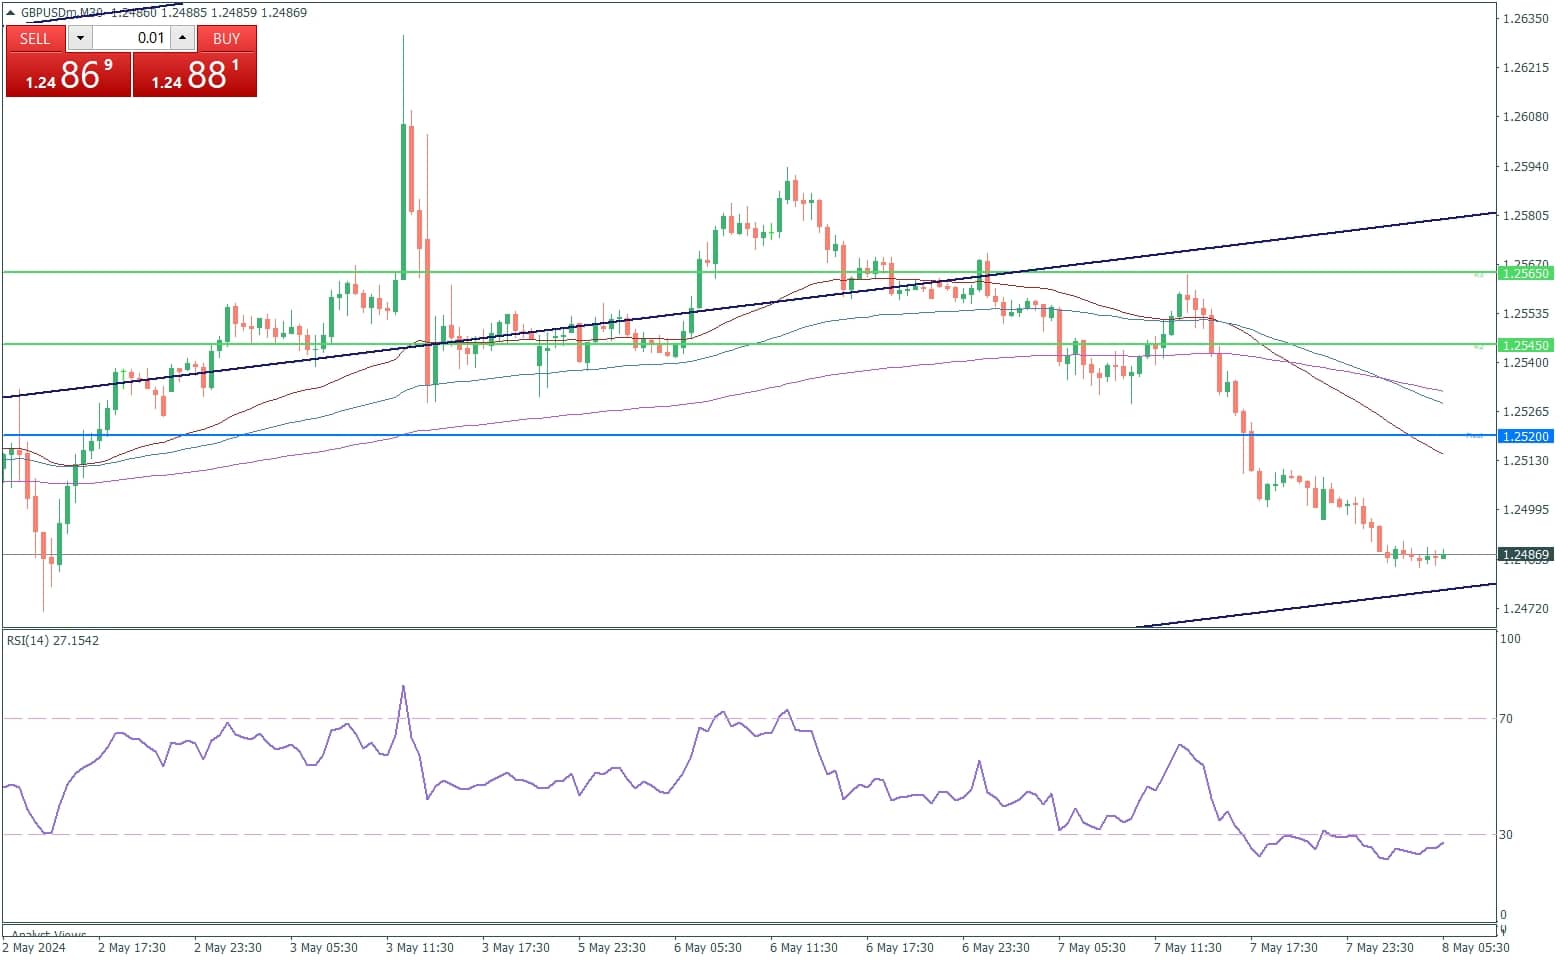Click the current price tag 1.24869
1560x960 pixels.
1525,555
